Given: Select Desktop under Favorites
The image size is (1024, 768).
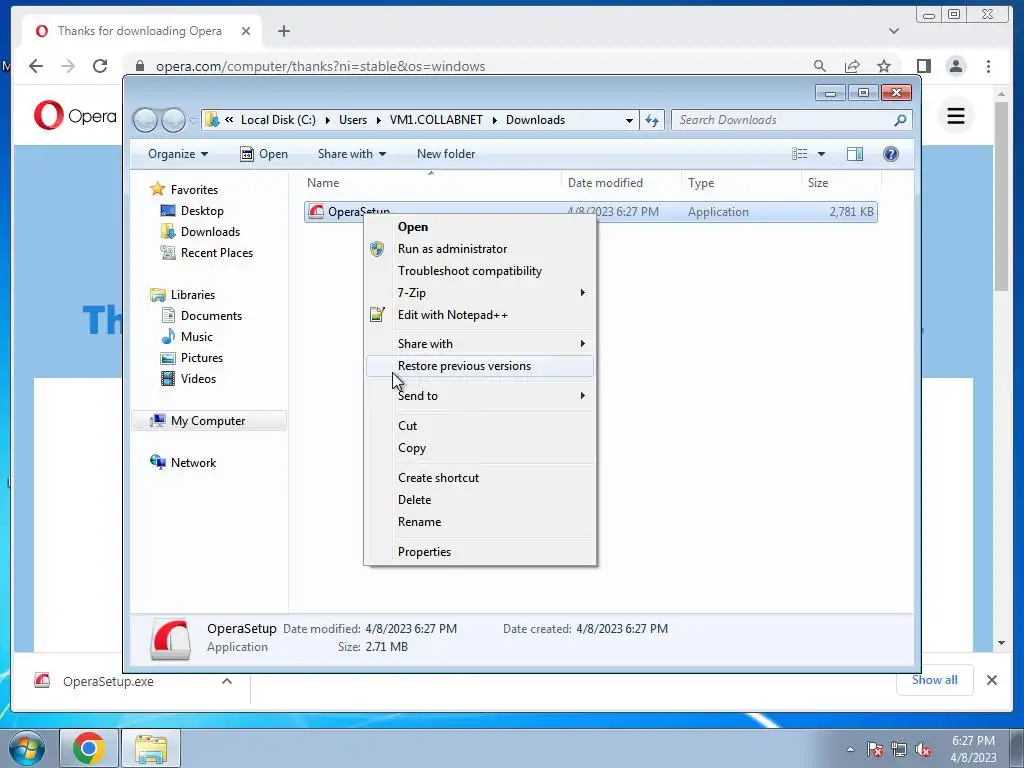Looking at the screenshot, I should point(202,211).
